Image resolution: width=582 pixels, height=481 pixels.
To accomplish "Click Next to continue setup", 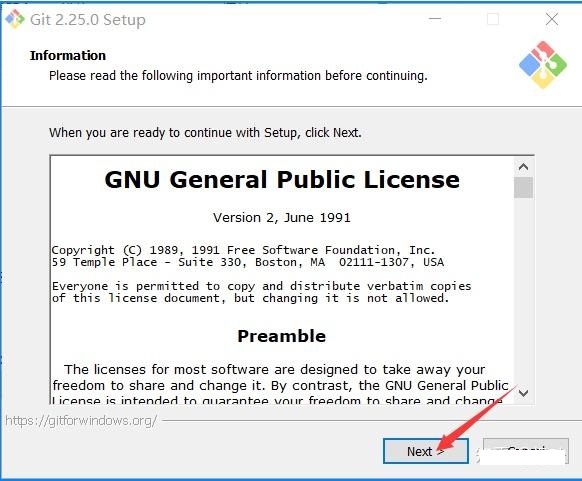I will [x=426, y=451].
